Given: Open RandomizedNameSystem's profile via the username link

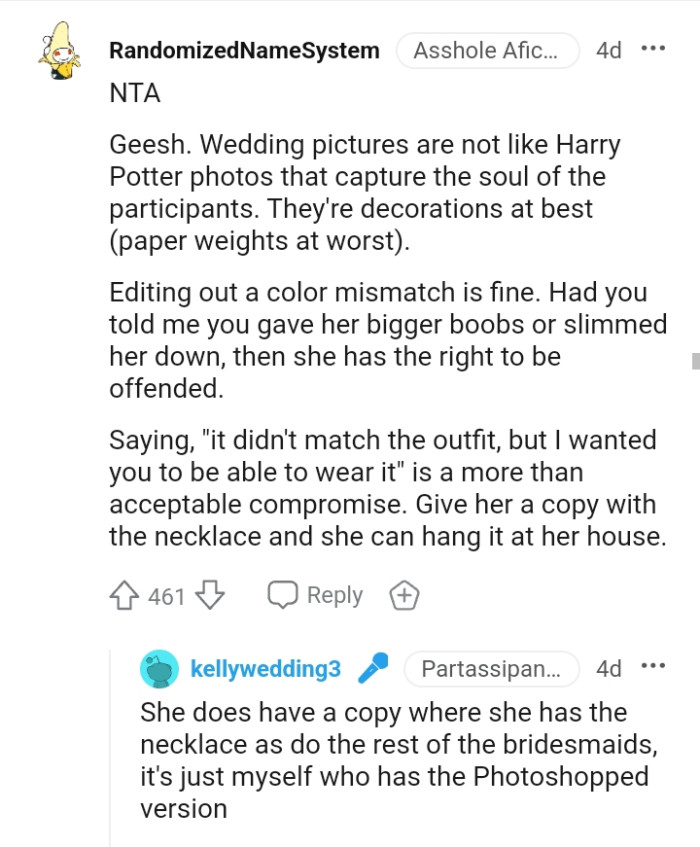Looking at the screenshot, I should [x=245, y=50].
